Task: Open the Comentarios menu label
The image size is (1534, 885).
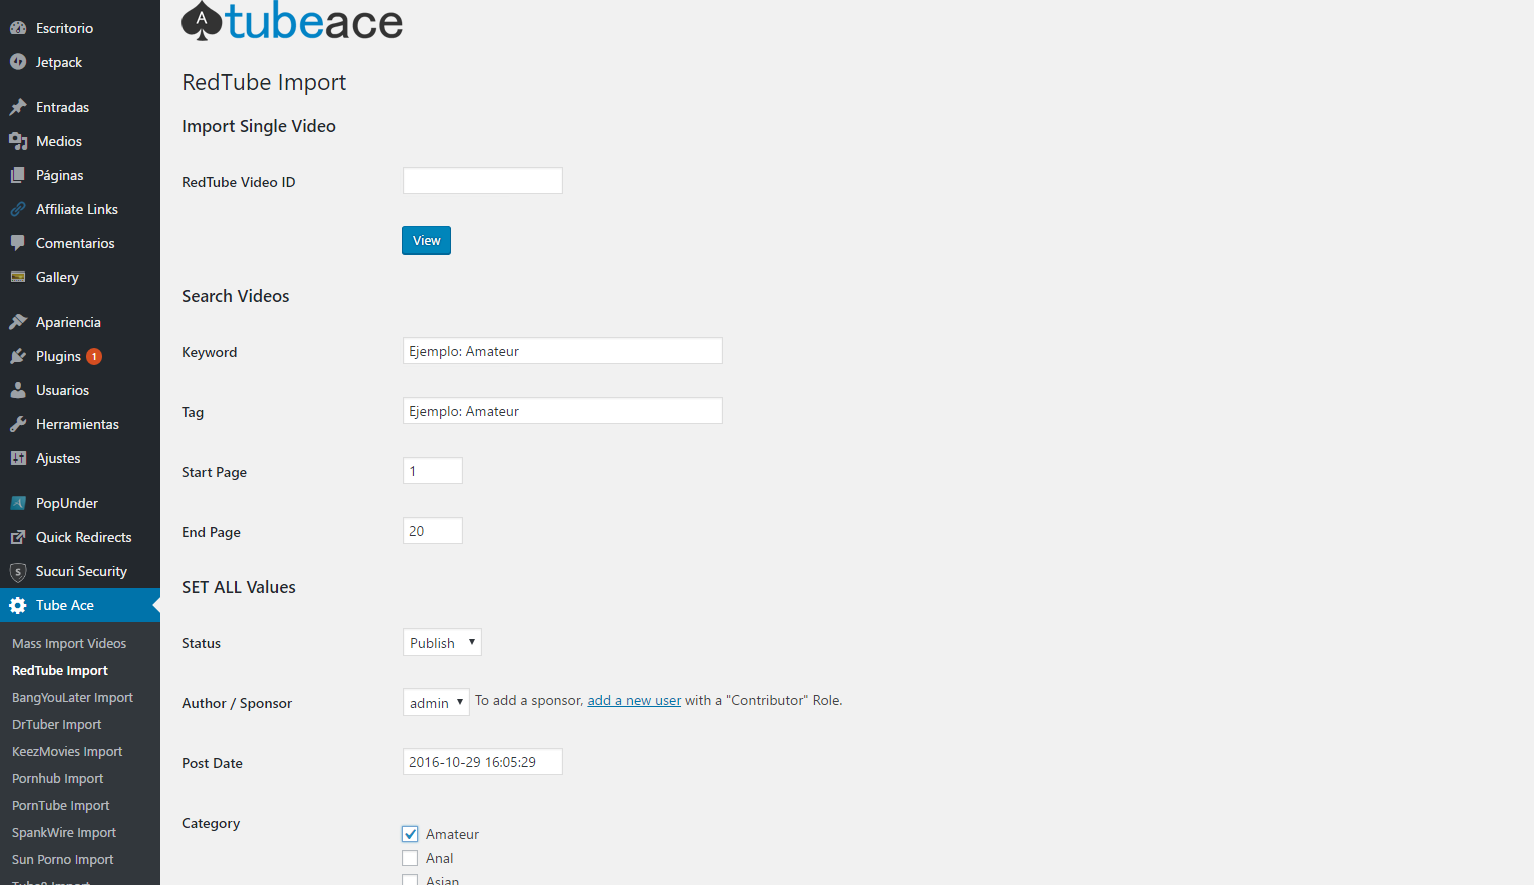Action: click(x=75, y=243)
